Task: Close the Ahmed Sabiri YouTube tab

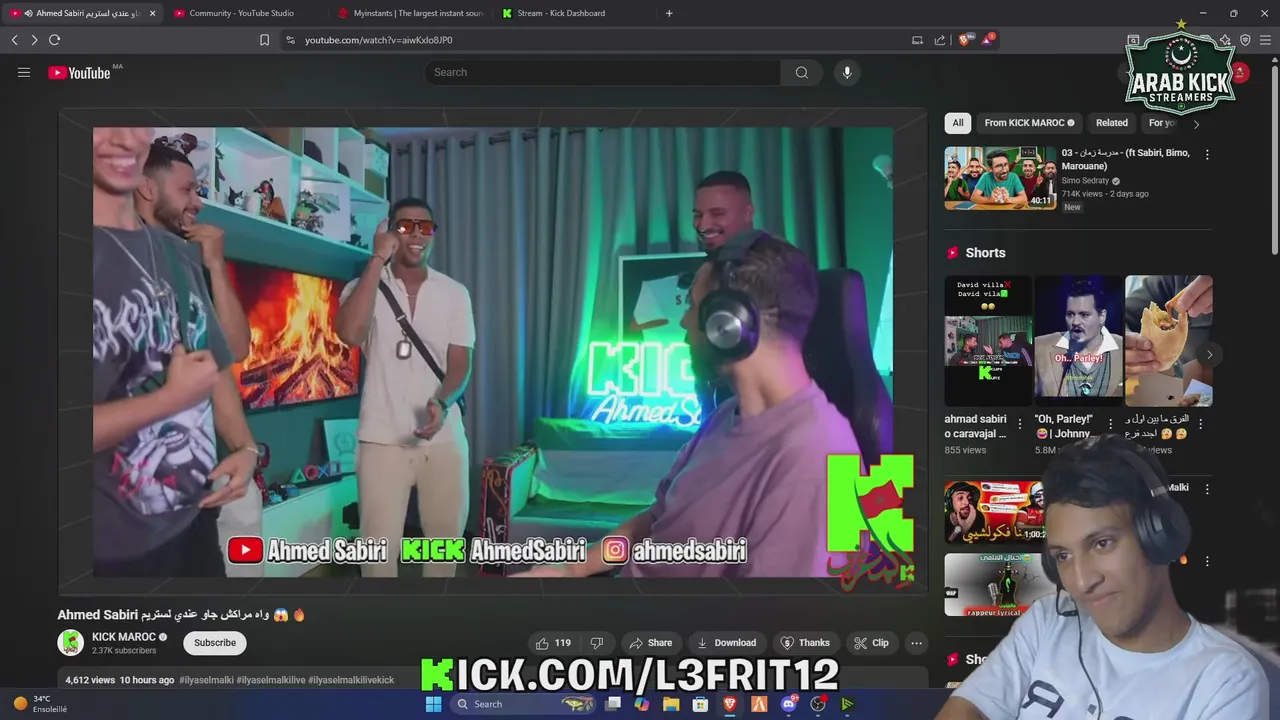Action: pos(152,13)
